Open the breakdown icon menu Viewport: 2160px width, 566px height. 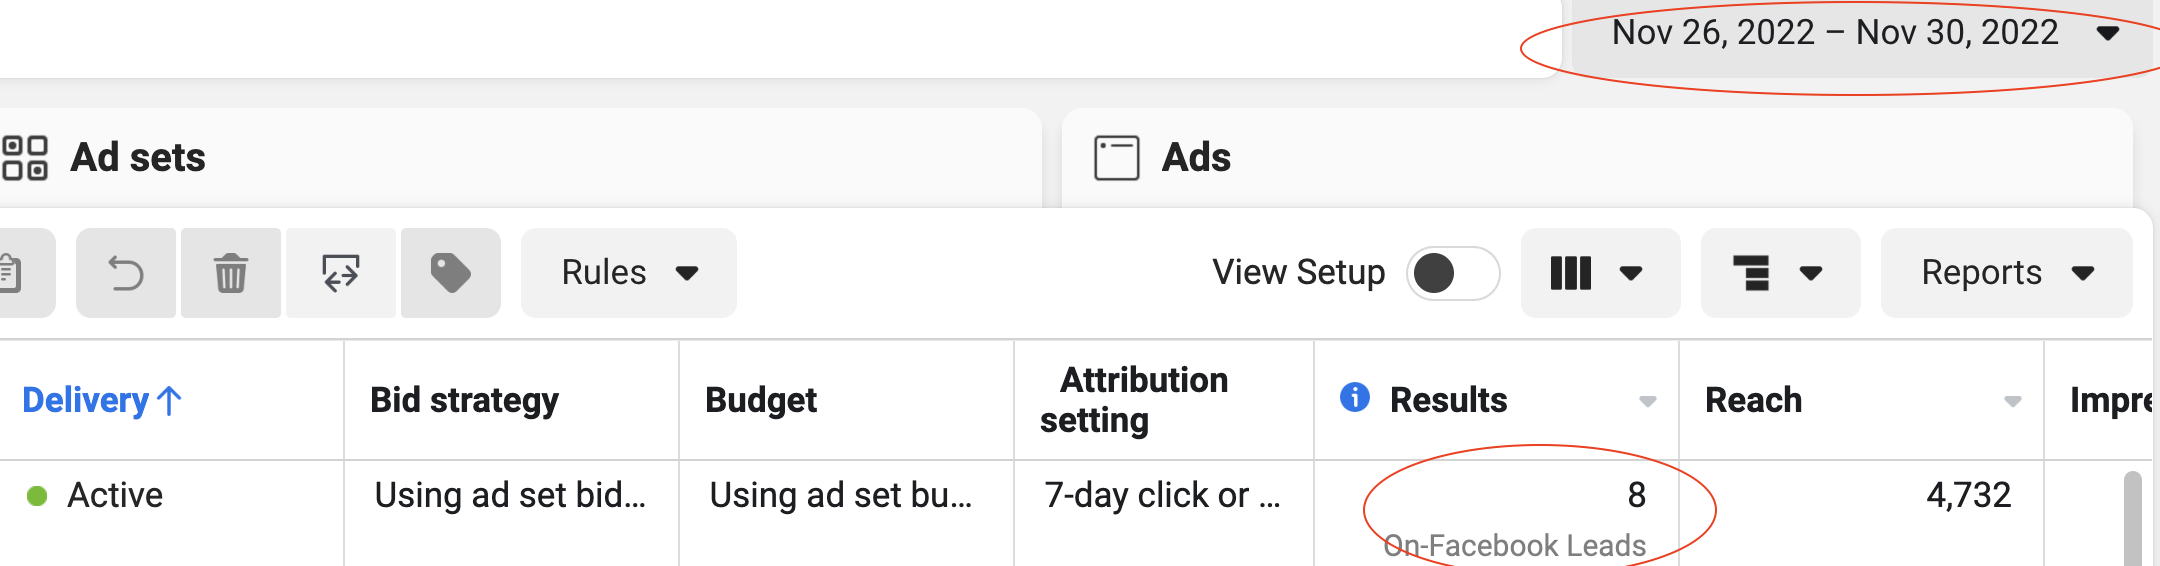(1779, 273)
